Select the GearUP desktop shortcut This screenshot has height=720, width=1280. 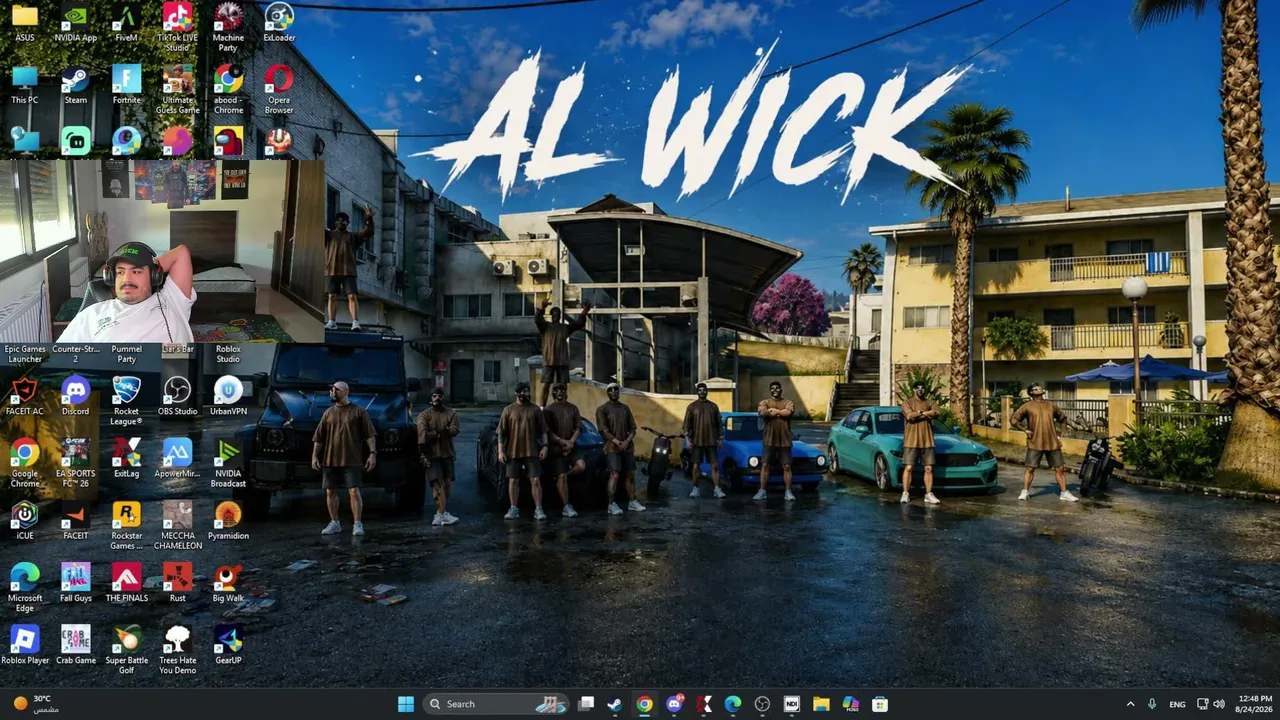228,644
